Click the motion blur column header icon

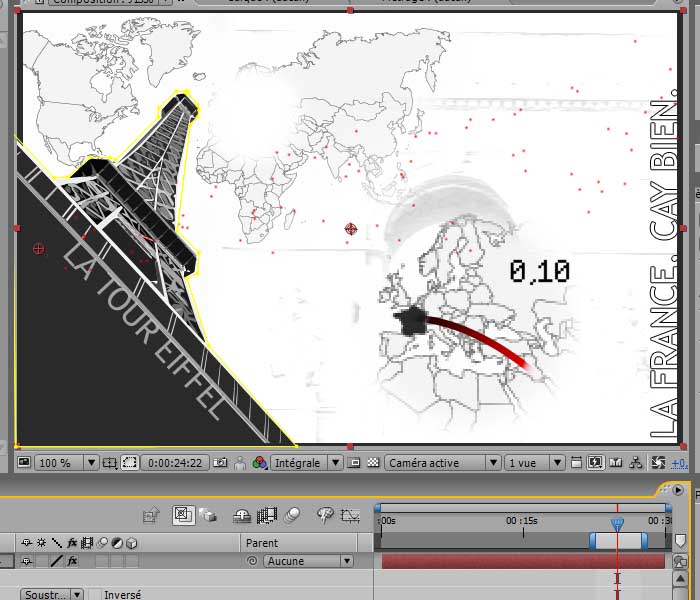(102, 543)
